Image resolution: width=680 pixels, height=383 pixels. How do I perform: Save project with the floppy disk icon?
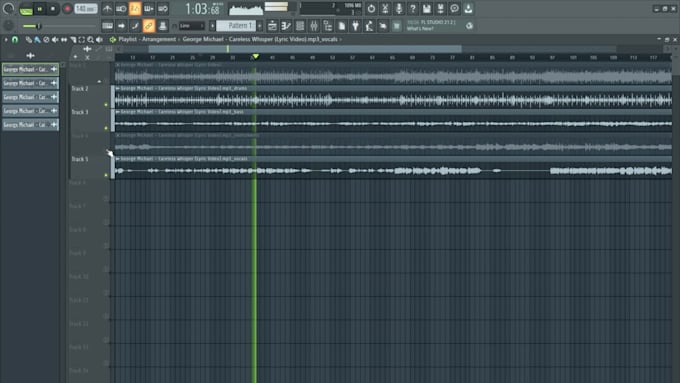pyautogui.click(x=427, y=9)
